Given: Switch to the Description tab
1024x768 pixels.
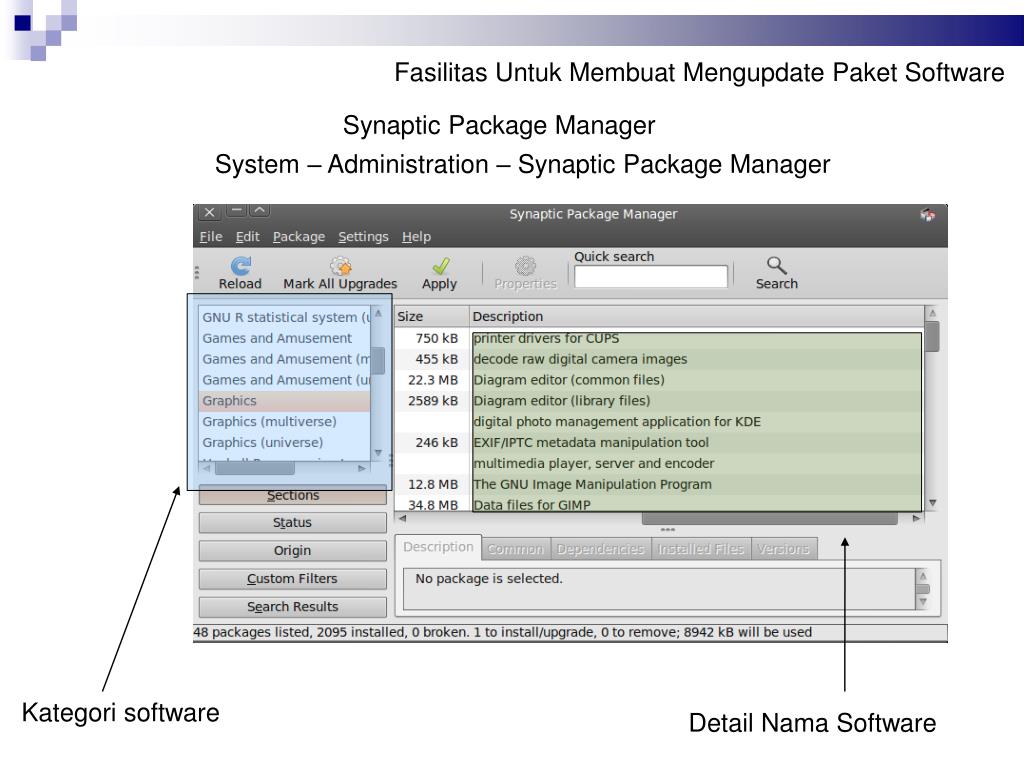Looking at the screenshot, I should tap(438, 547).
